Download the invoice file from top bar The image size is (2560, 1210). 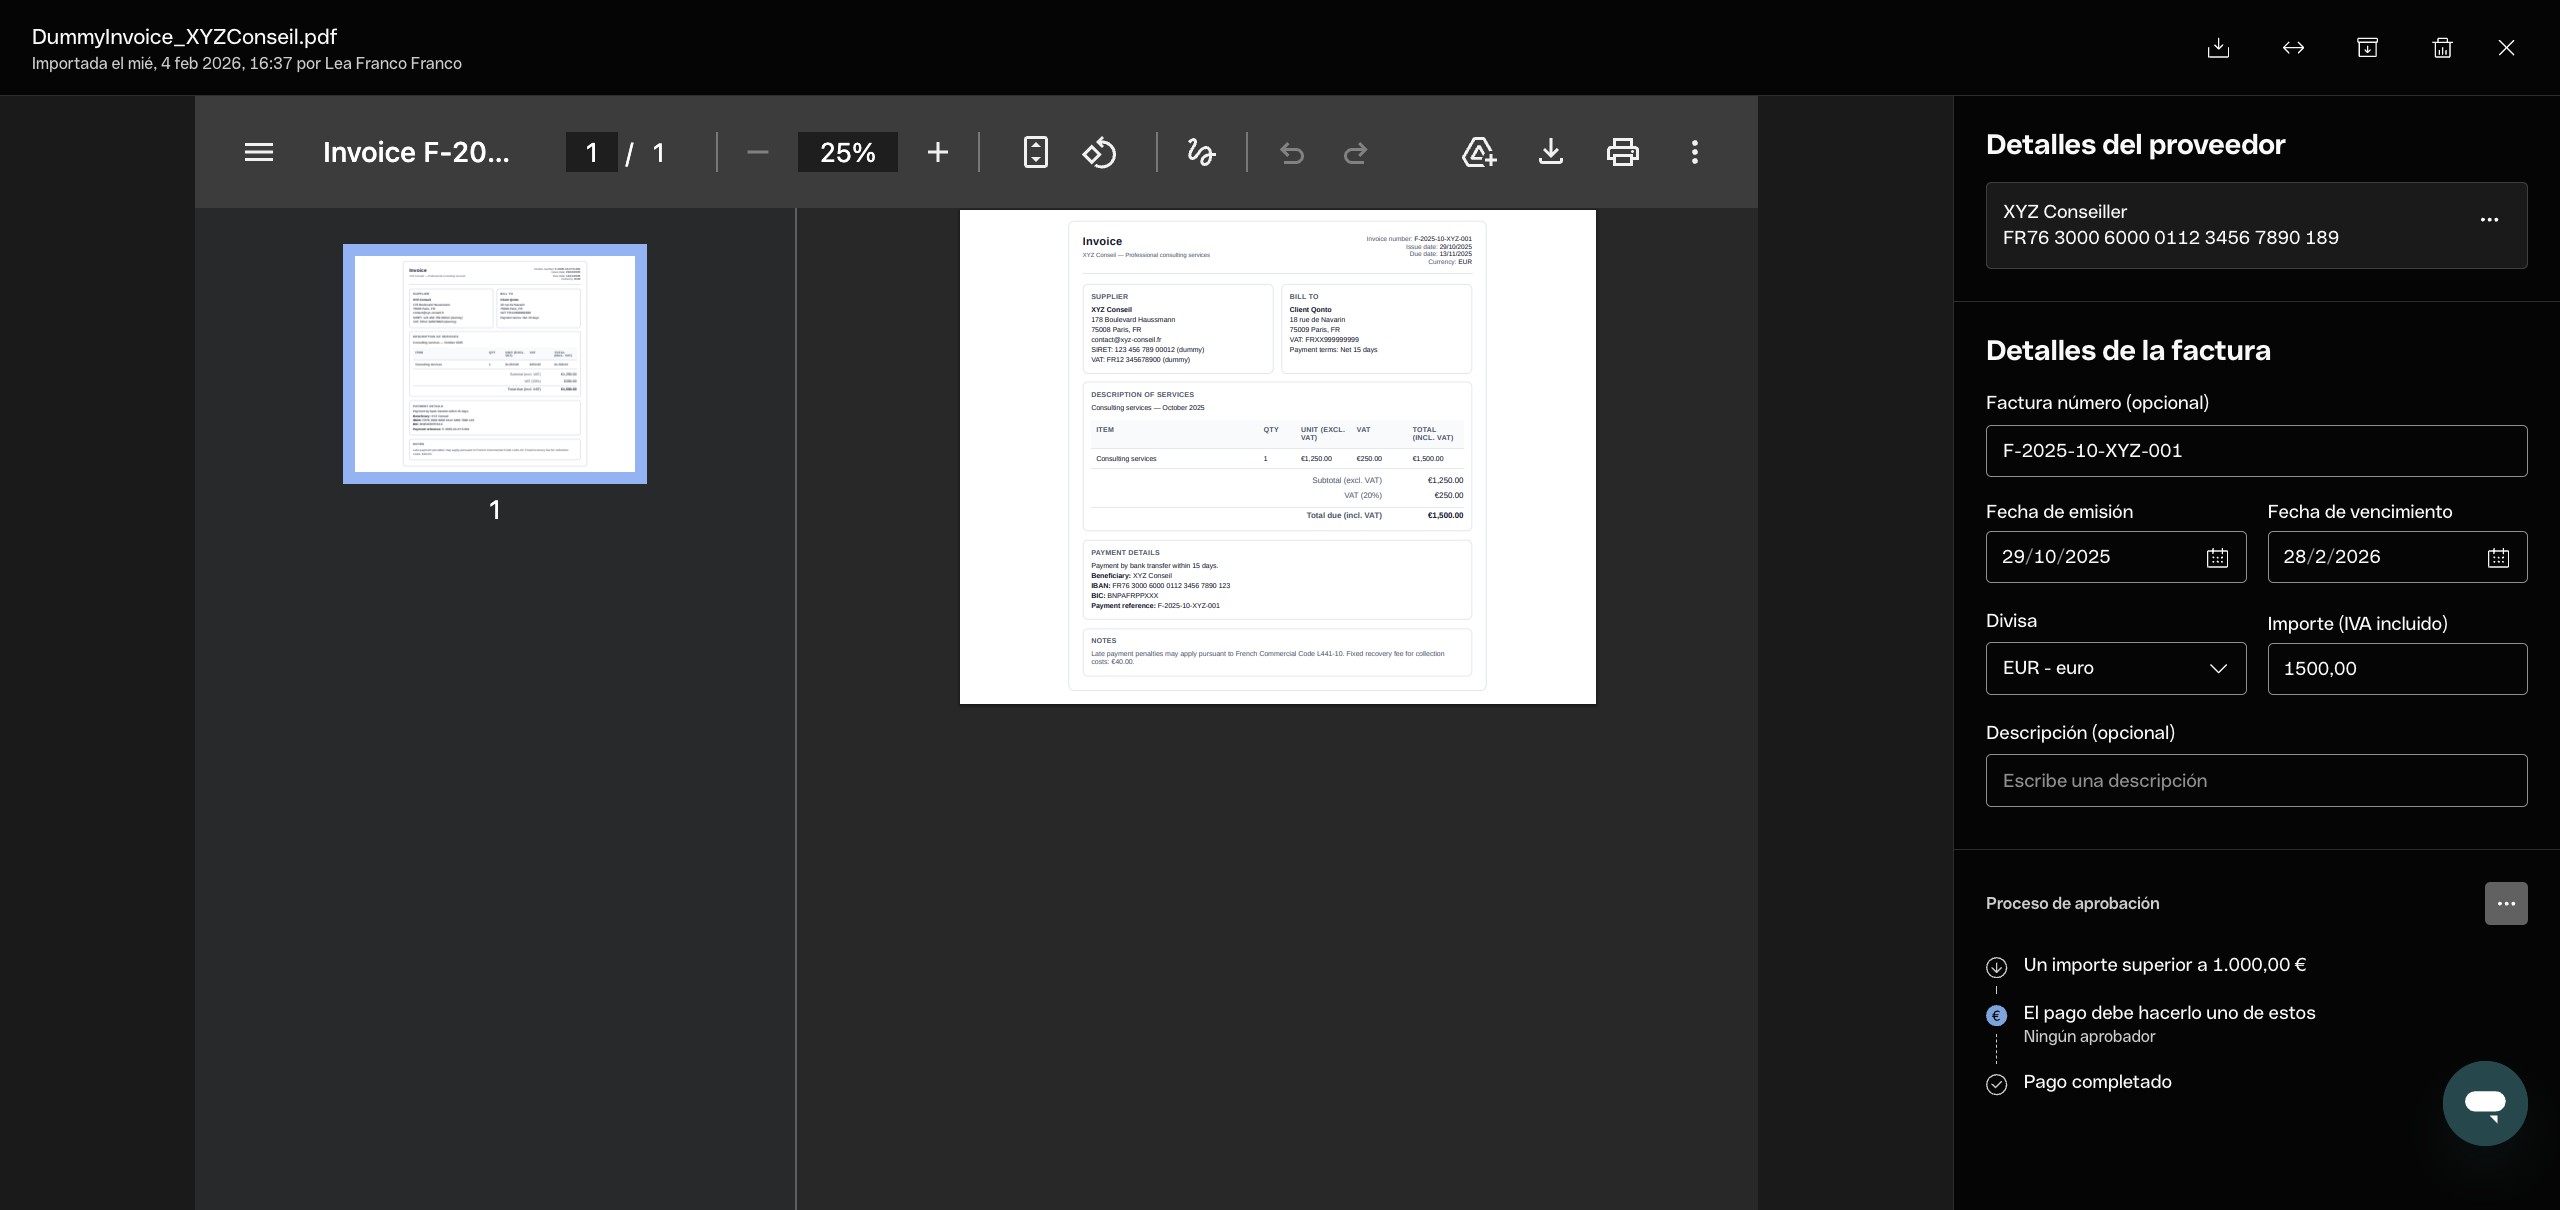[2218, 48]
